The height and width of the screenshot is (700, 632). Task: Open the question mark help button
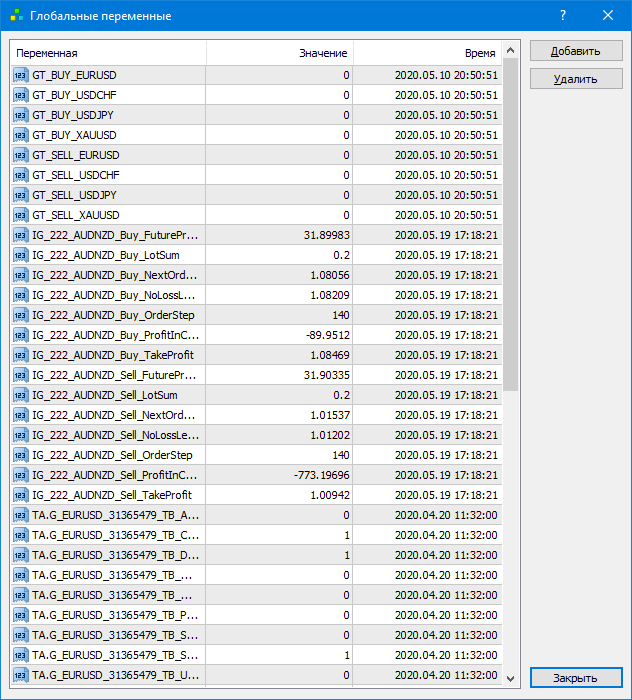coord(563,16)
